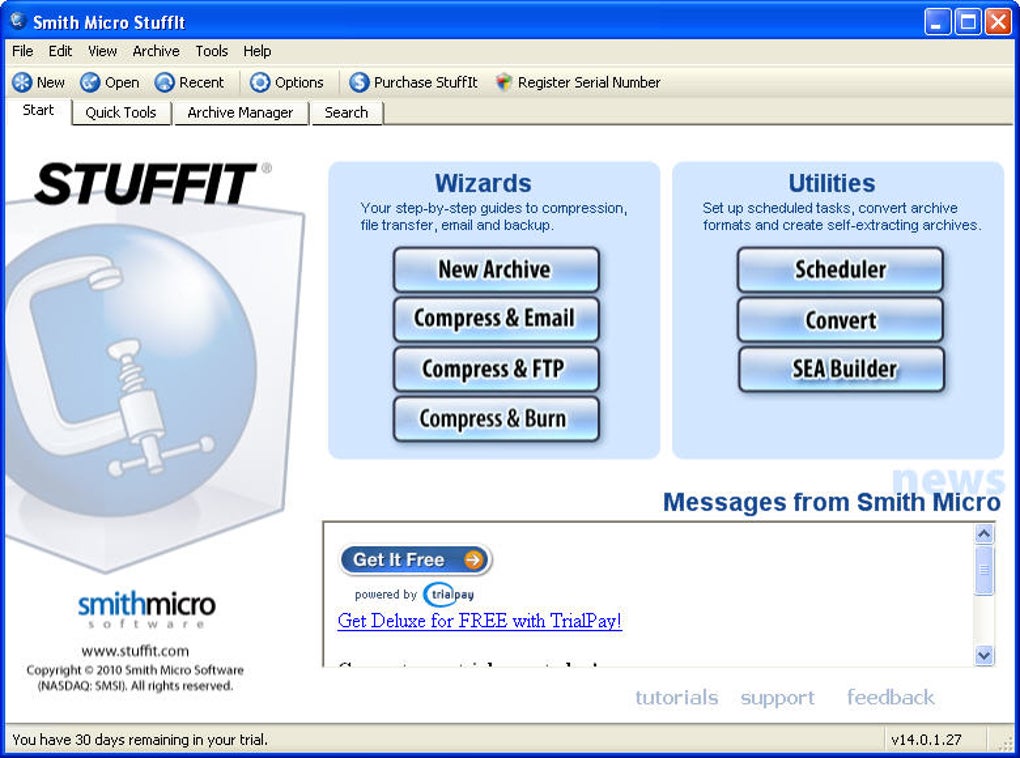Click the Open archive toolbar icon
1020x758 pixels.
click(90, 83)
